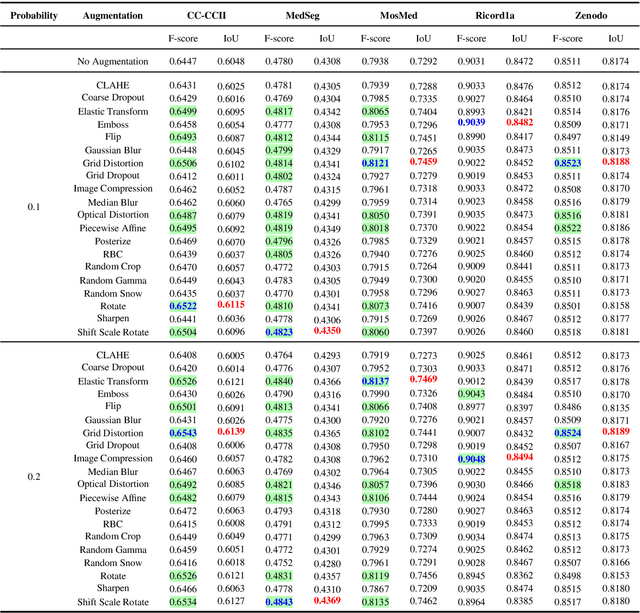The width and height of the screenshot is (640, 613).
Task: Click the red 0.7469 MosMed IoU value
Action: coord(423,379)
